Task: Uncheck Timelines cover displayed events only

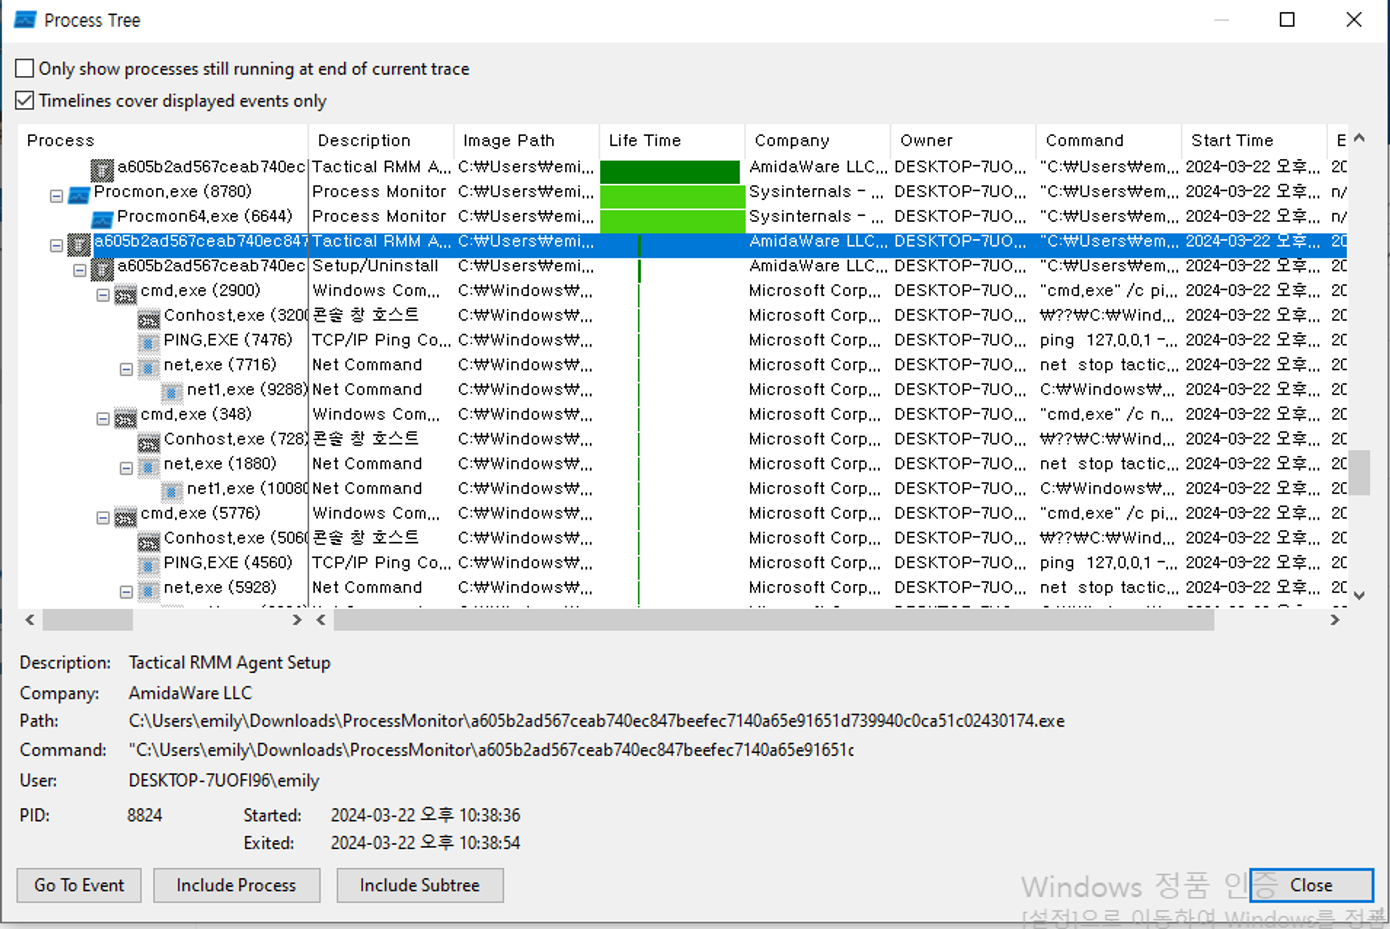Action: [25, 101]
